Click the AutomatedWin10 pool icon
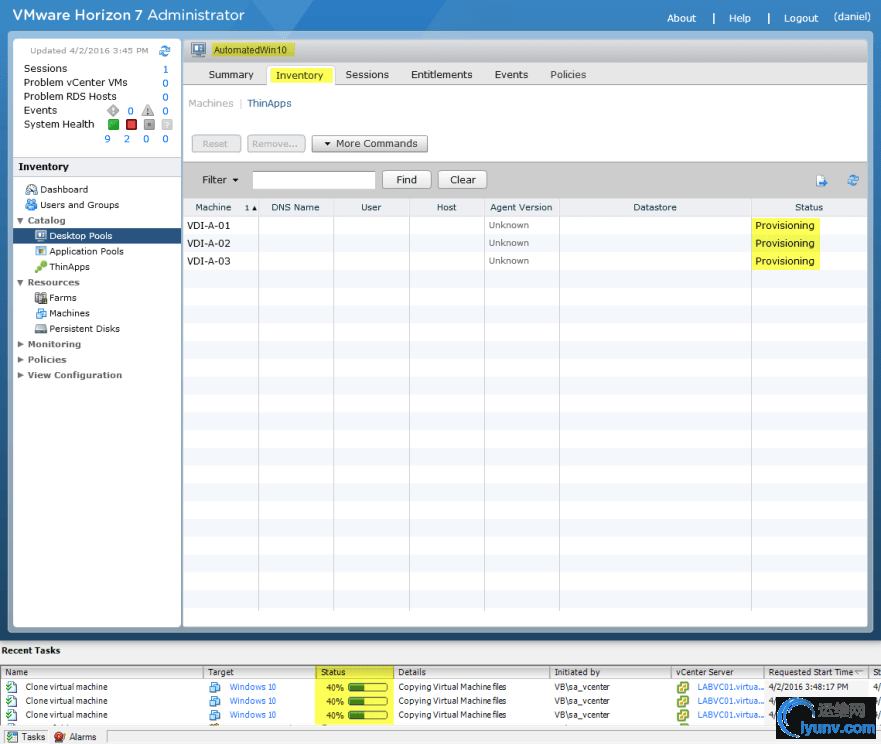 (198, 49)
